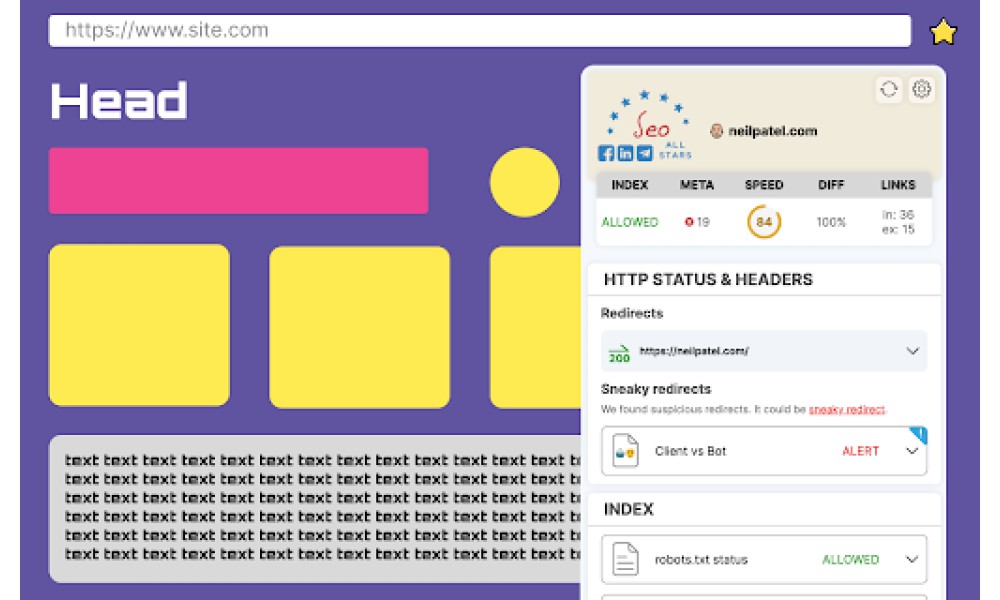Viewport: 1000px width, 600px height.
Task: Switch to the INDEX tab
Action: coord(629,185)
